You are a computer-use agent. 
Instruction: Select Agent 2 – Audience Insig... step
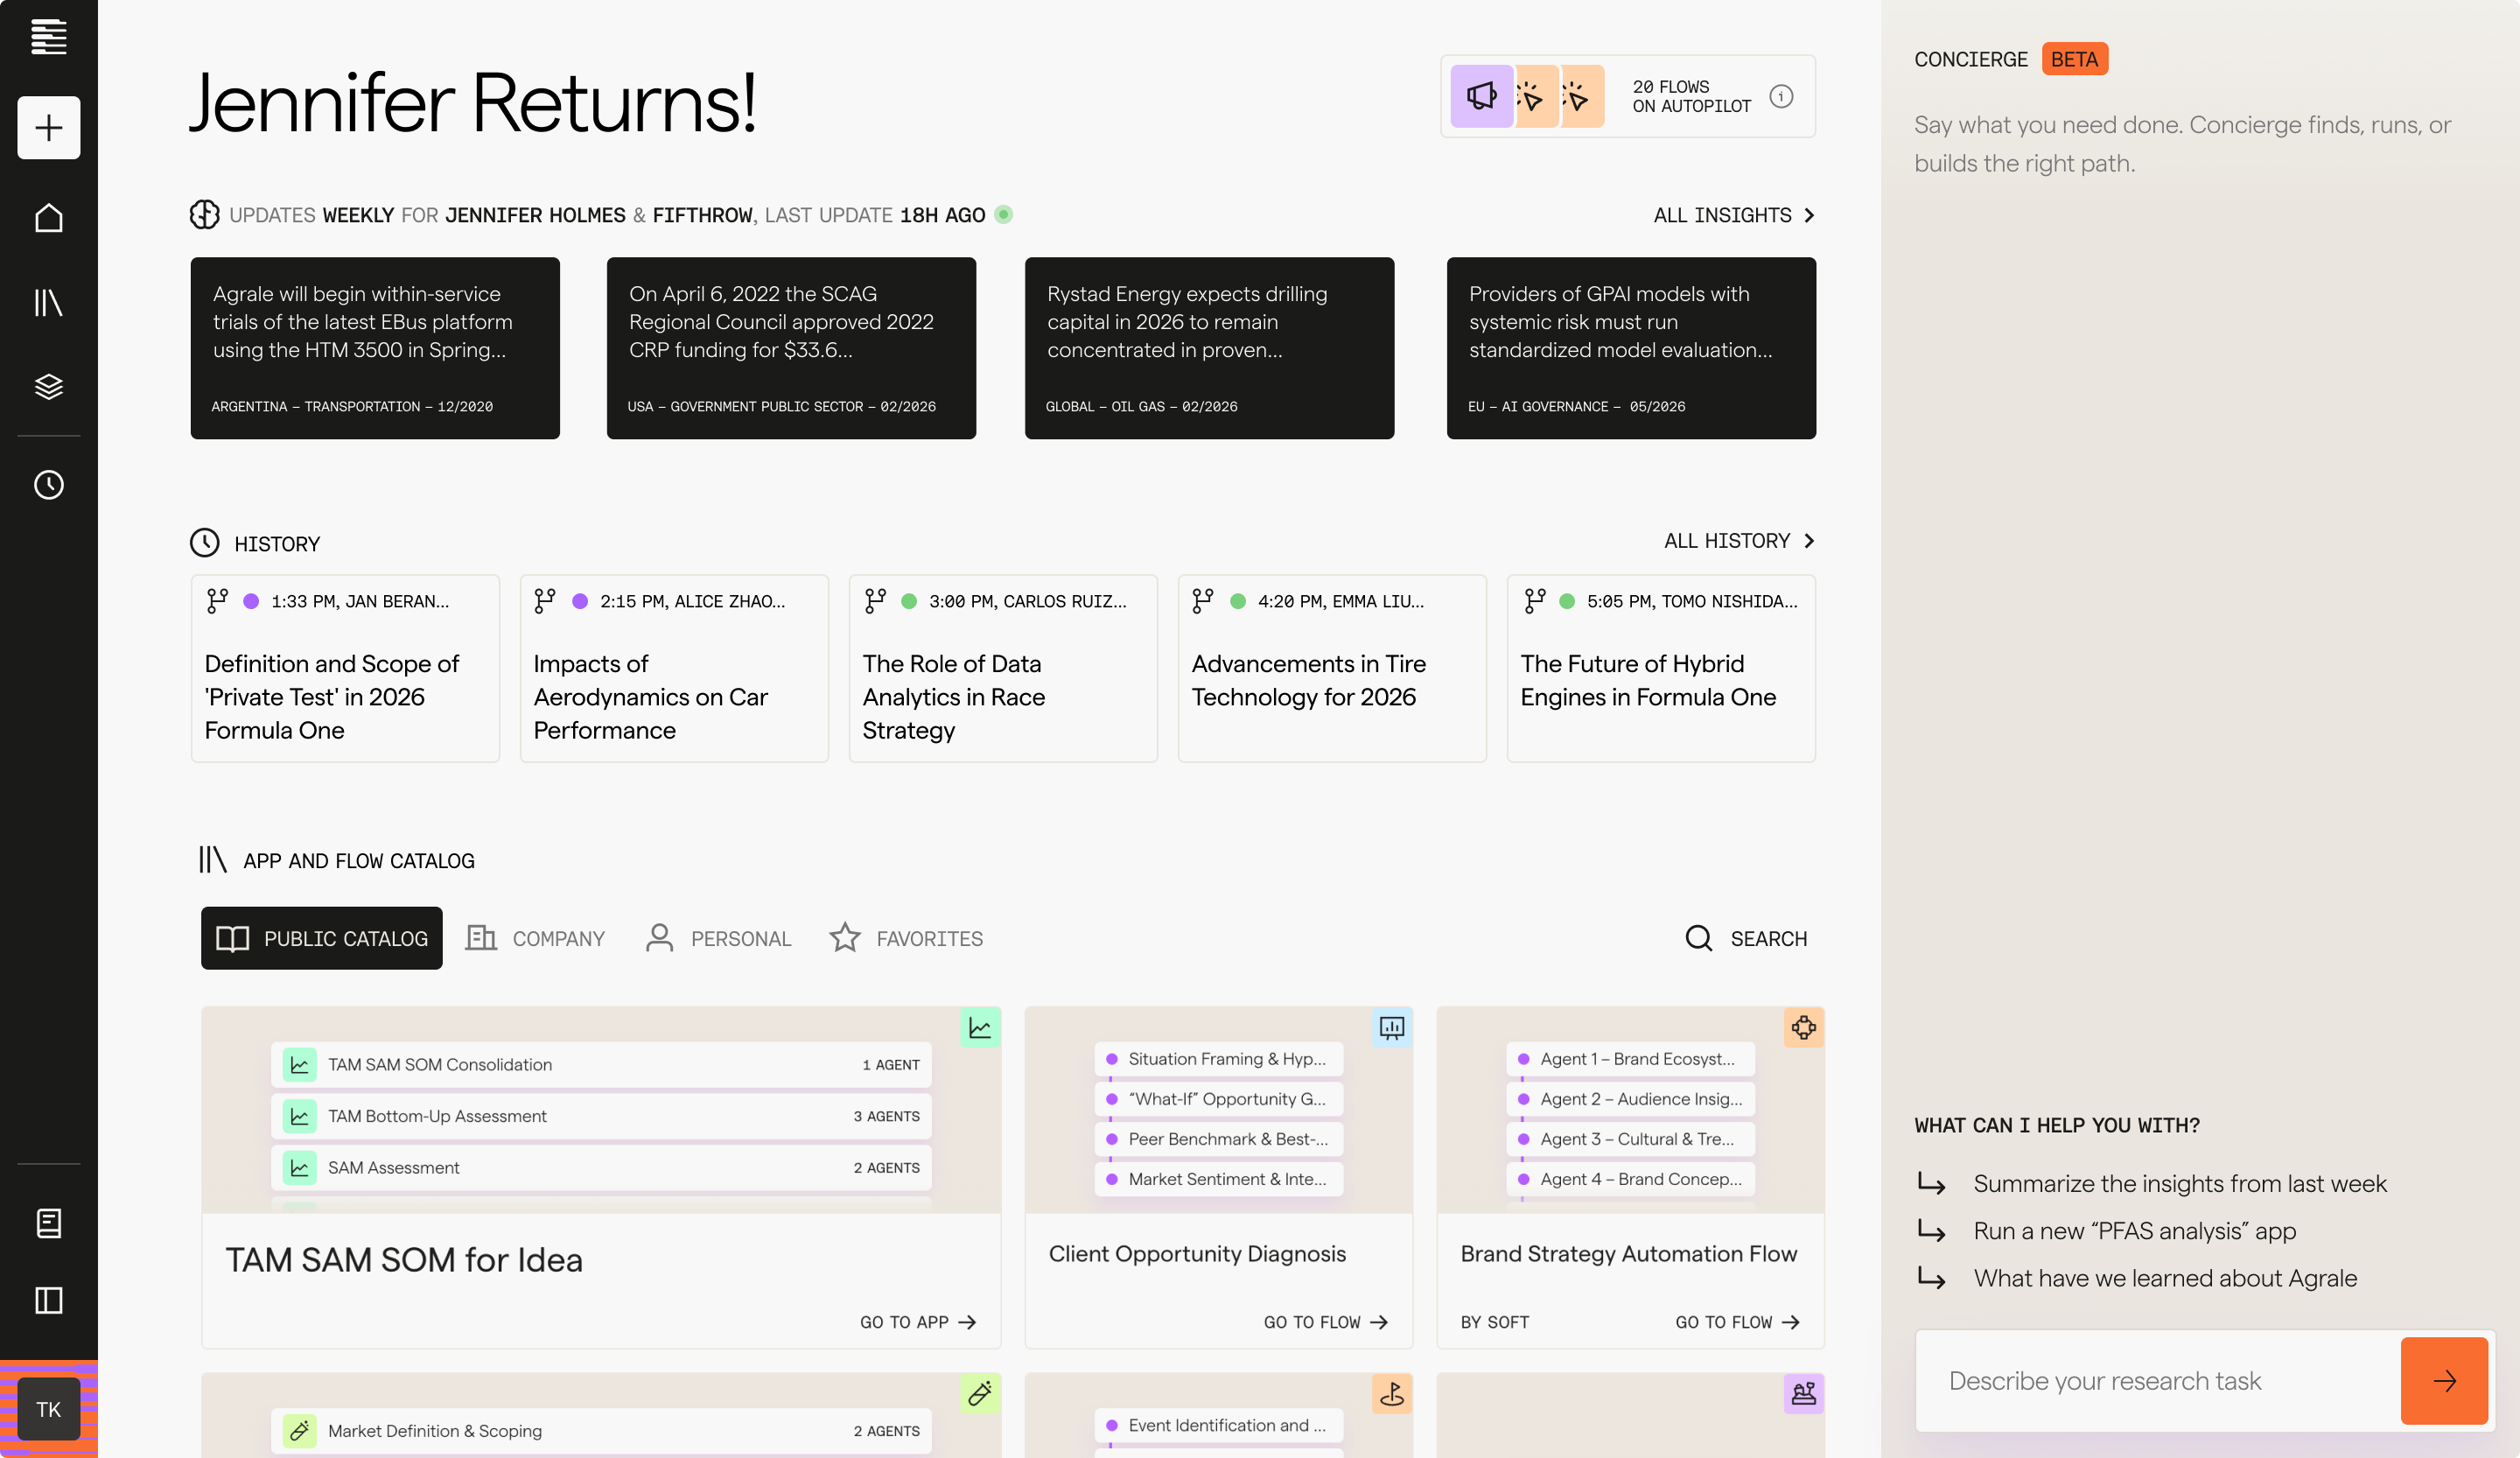(1630, 1099)
